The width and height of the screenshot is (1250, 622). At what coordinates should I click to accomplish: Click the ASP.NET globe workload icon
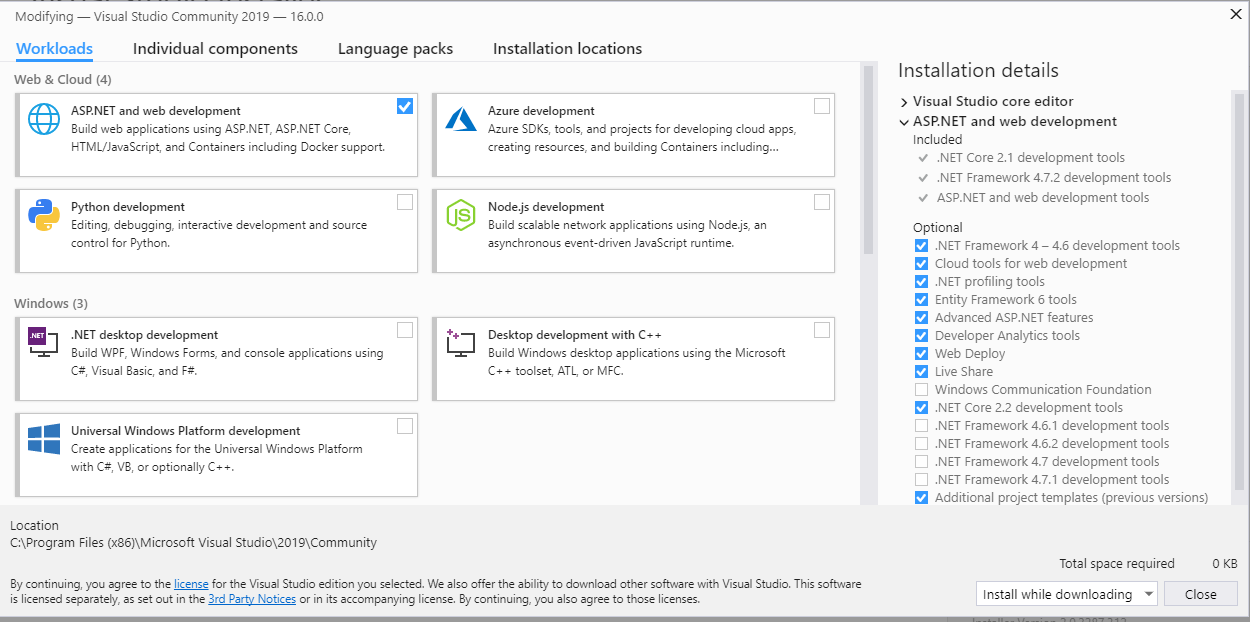point(44,119)
